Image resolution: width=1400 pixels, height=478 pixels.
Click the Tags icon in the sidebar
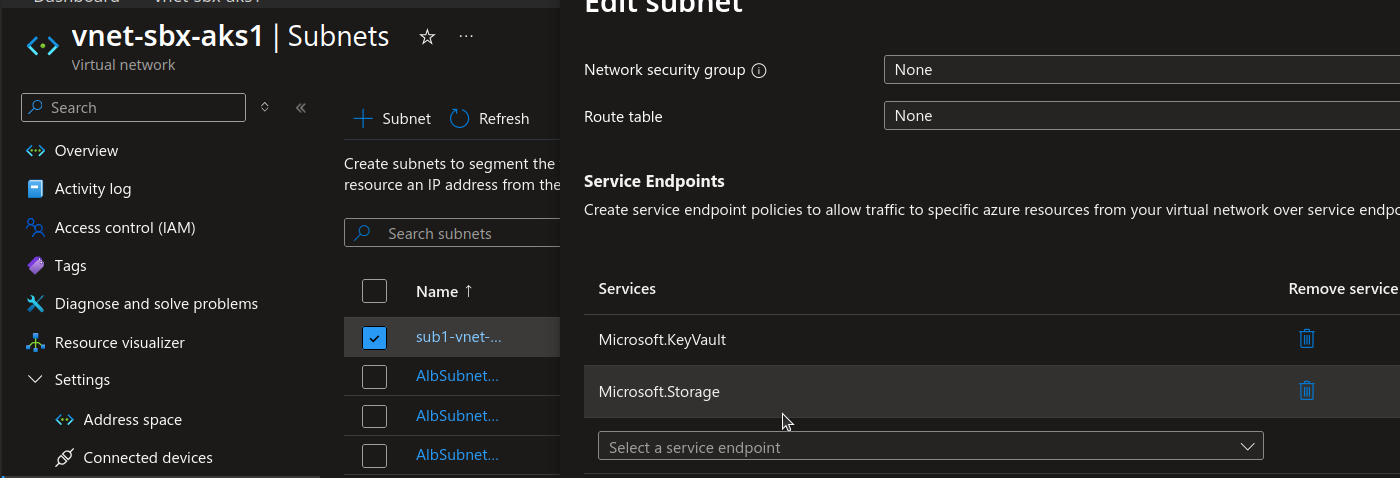click(x=36, y=265)
